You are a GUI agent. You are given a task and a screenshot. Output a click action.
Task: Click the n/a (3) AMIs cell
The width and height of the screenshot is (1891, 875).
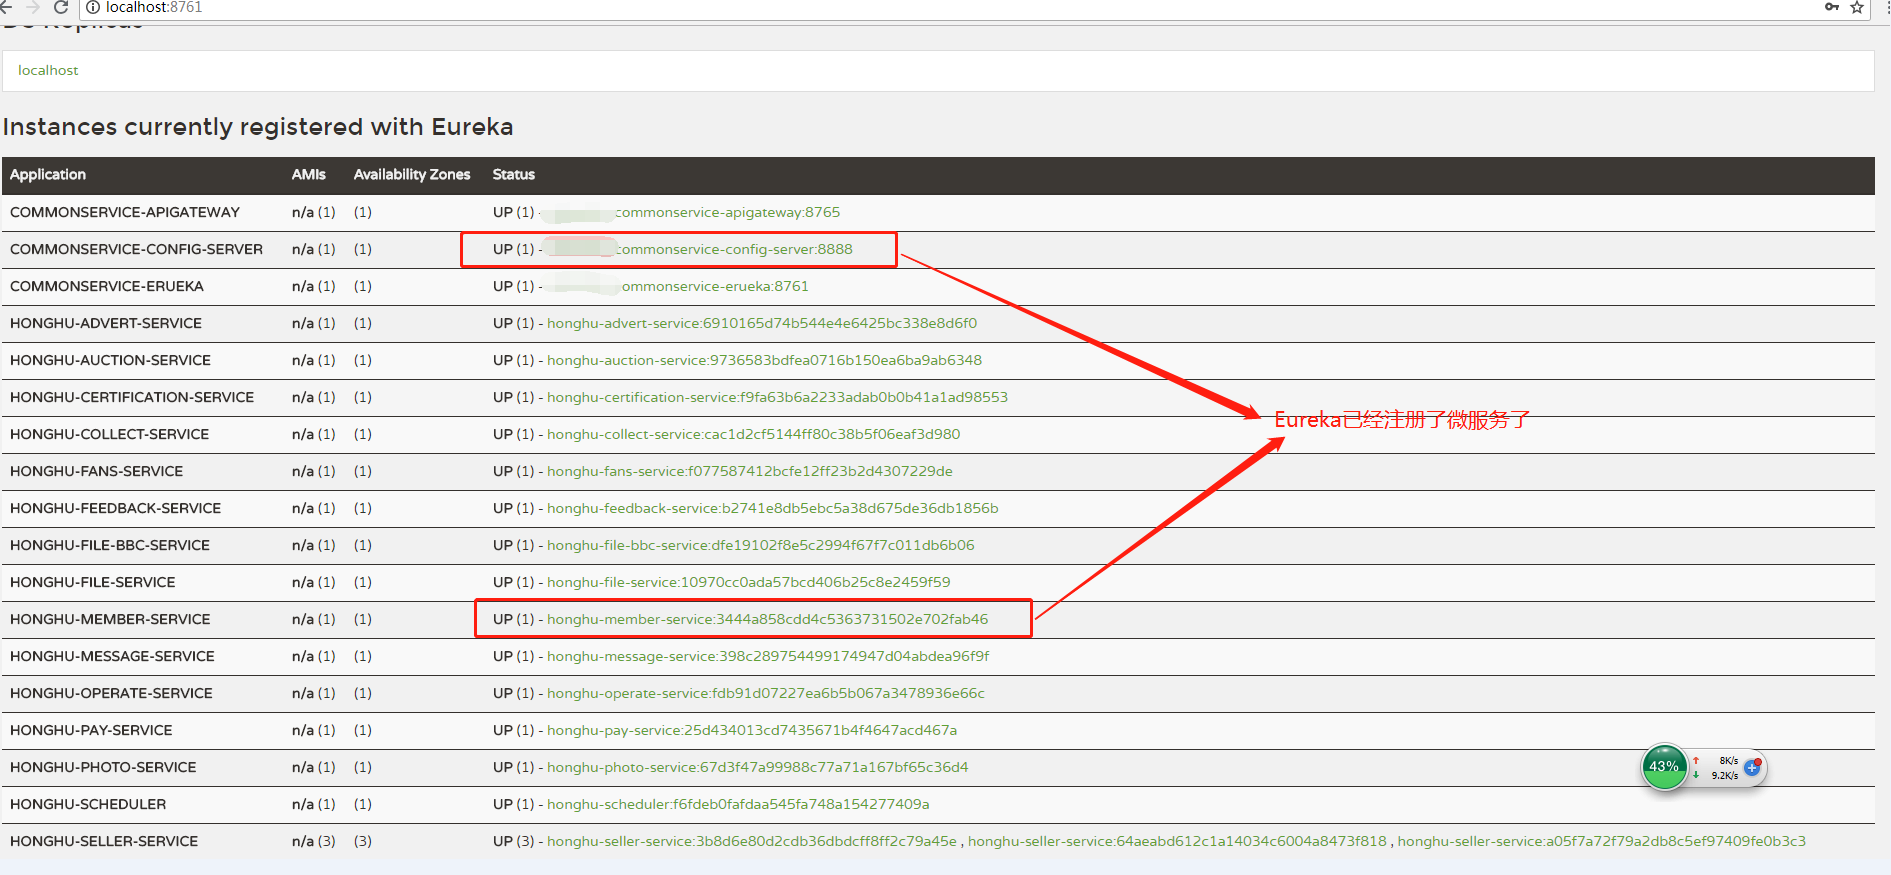point(314,841)
